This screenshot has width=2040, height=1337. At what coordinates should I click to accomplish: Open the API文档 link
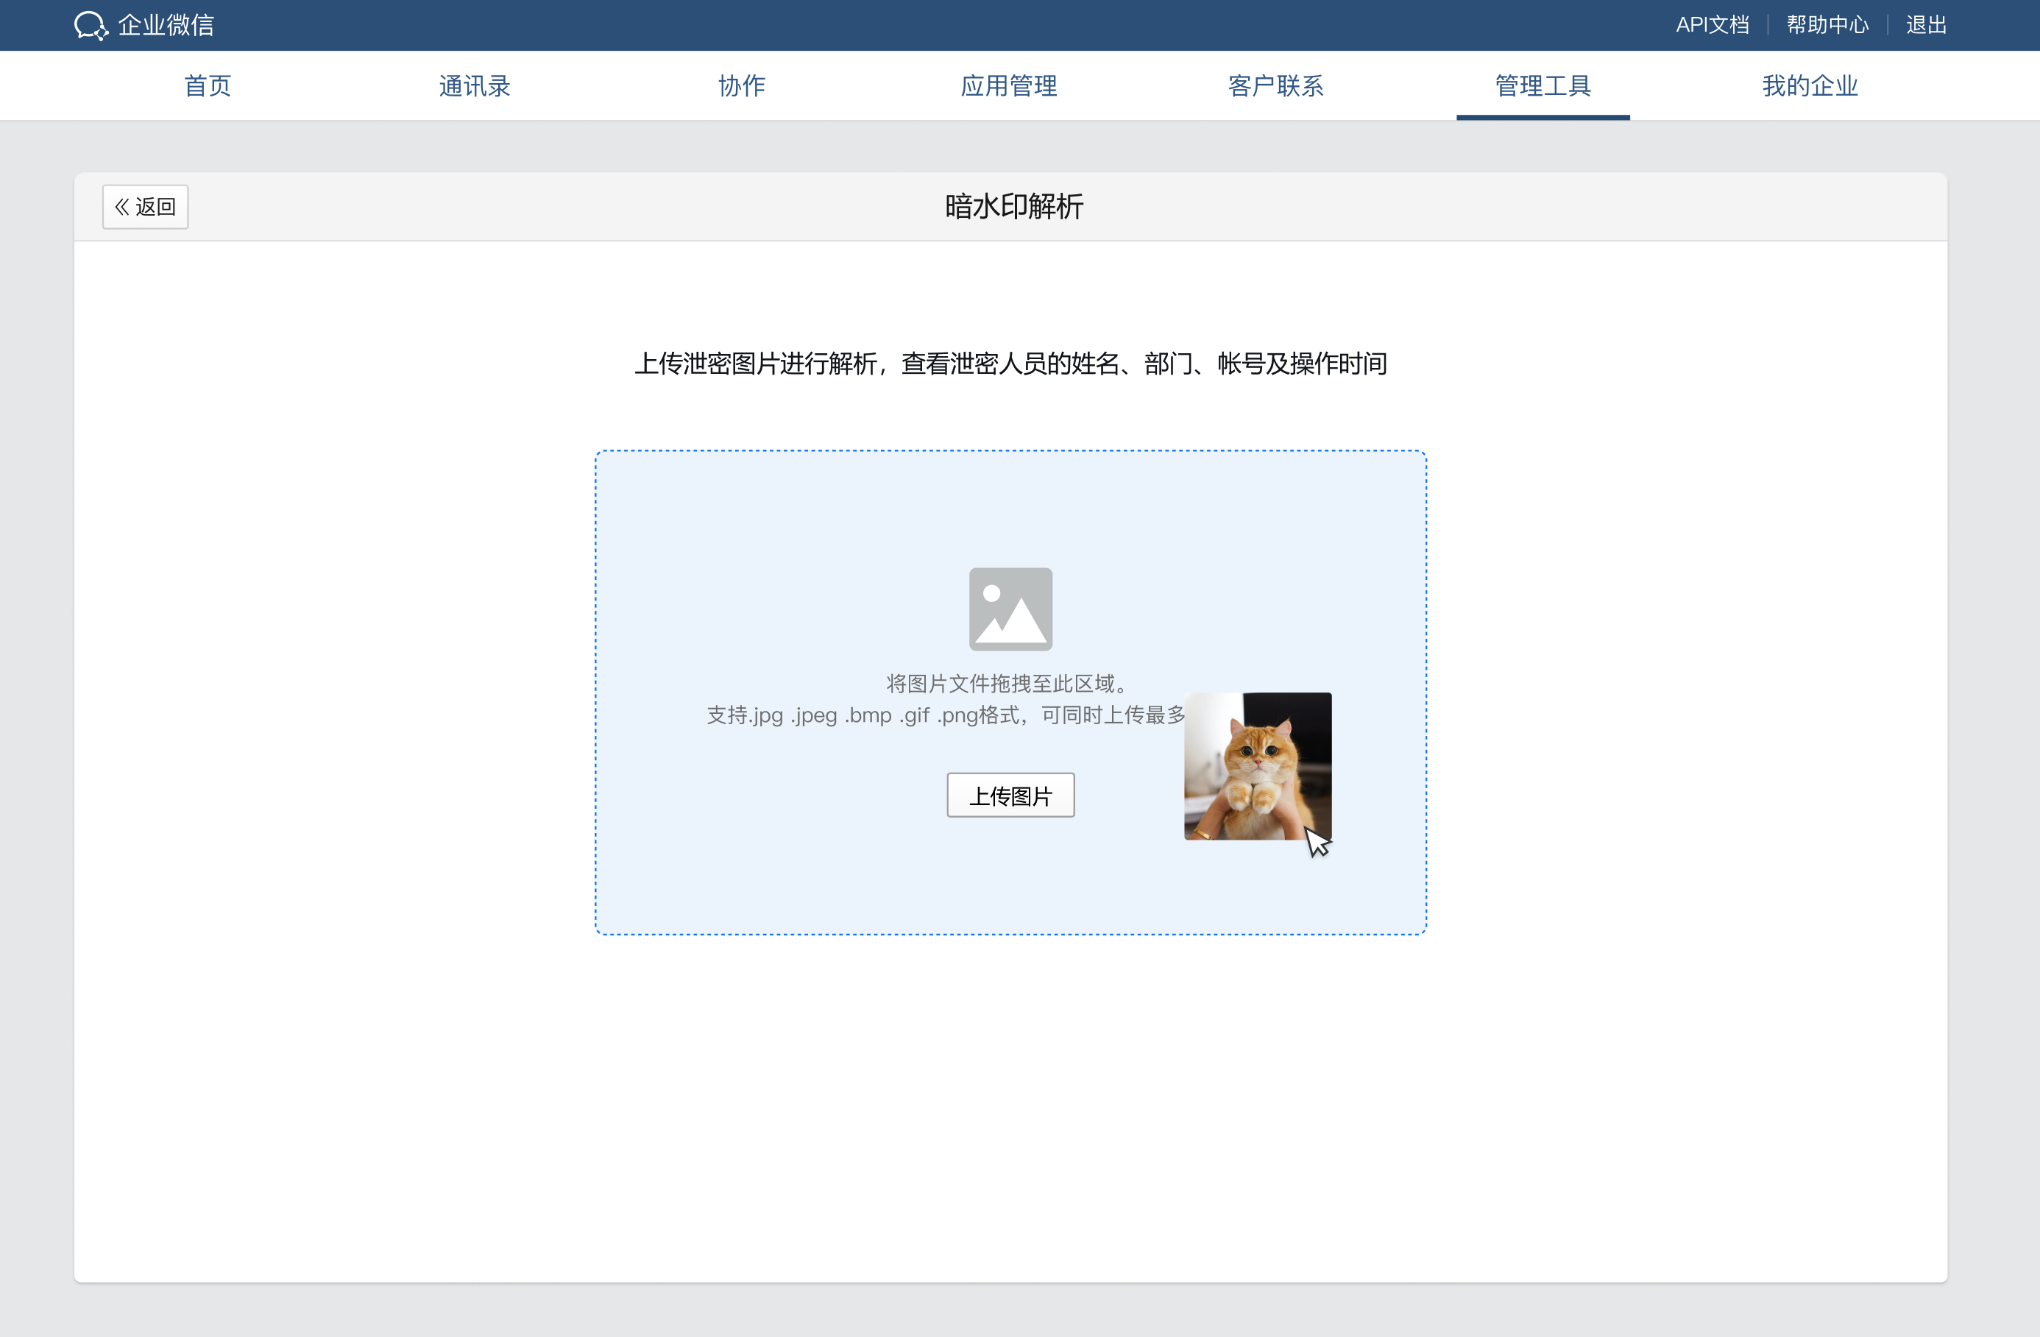(1712, 24)
